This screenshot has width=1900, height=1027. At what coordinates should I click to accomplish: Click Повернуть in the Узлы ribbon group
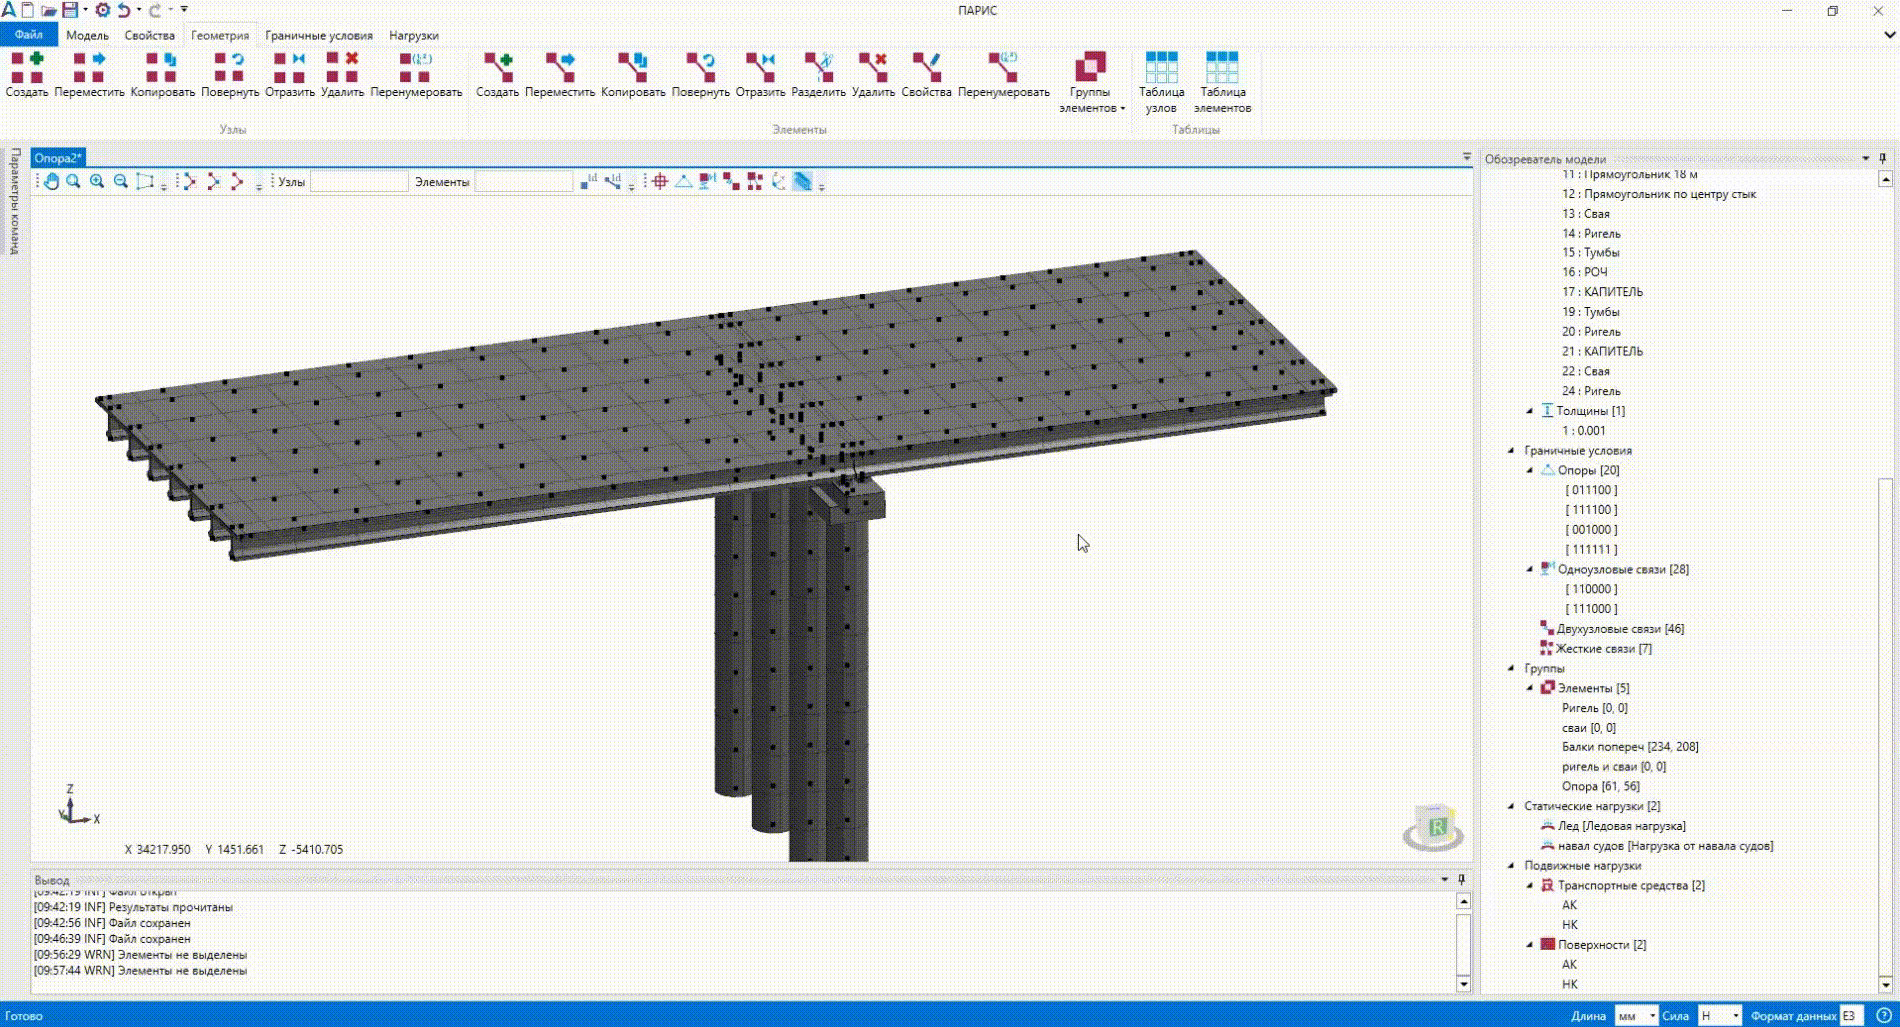(x=230, y=75)
